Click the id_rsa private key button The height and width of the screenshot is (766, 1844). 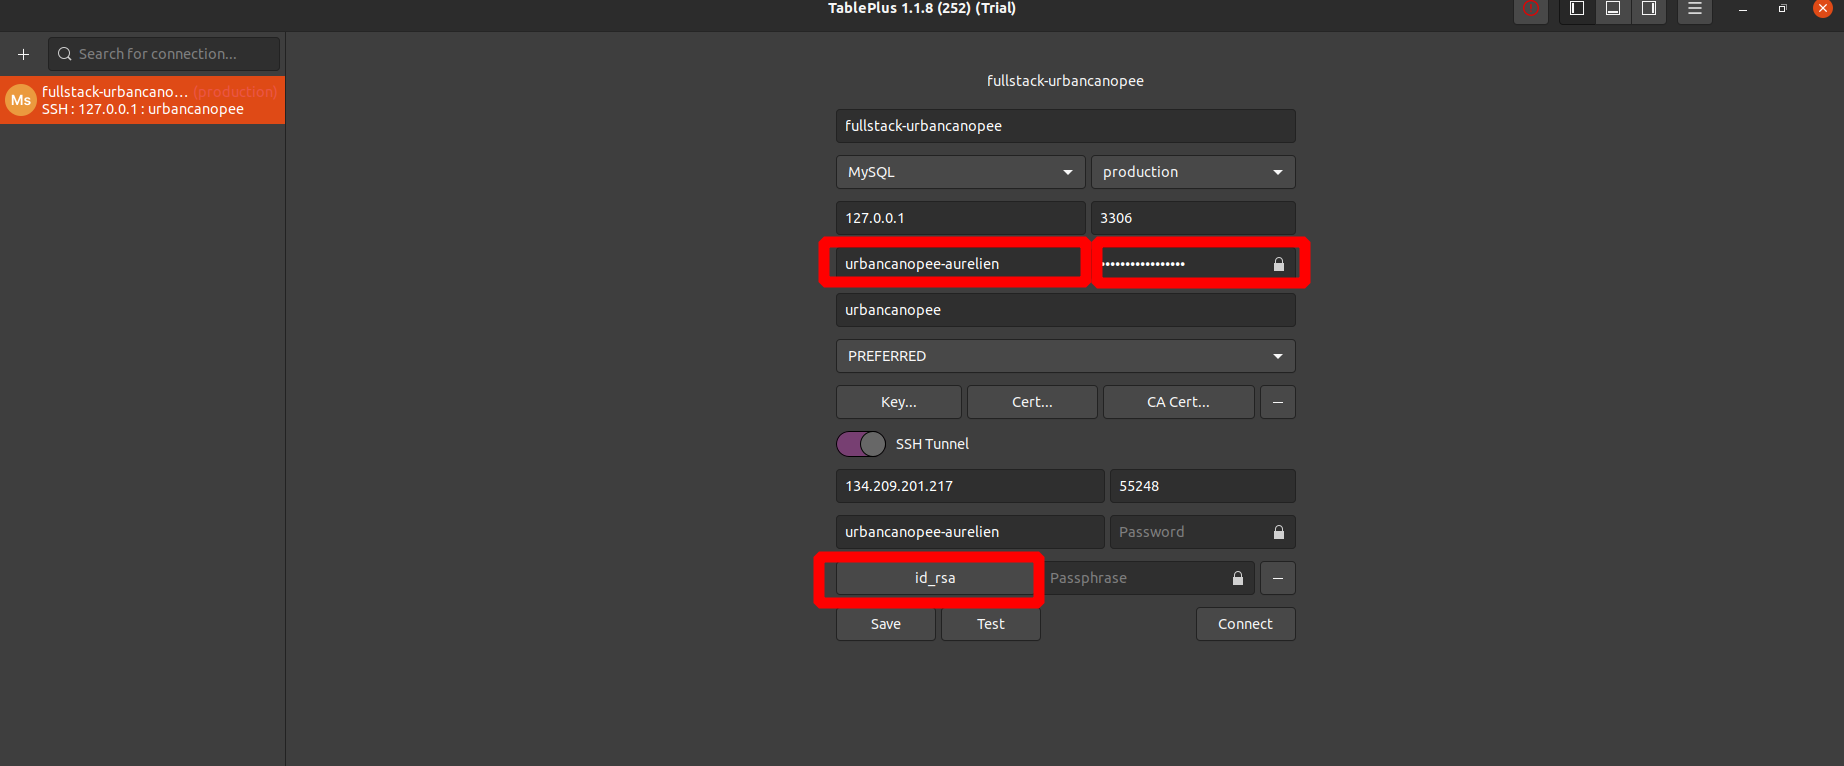click(934, 578)
